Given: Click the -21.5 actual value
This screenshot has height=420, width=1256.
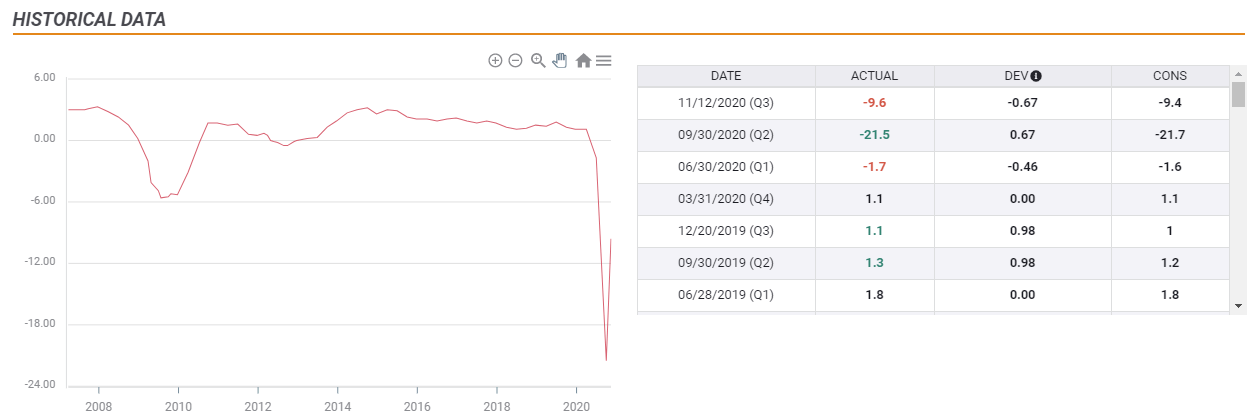Looking at the screenshot, I should 875,135.
